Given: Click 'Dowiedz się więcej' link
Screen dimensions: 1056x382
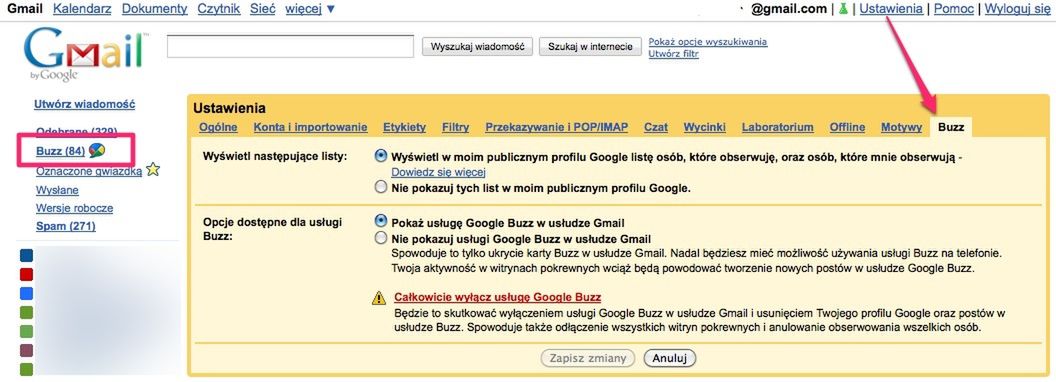Looking at the screenshot, I should (438, 172).
